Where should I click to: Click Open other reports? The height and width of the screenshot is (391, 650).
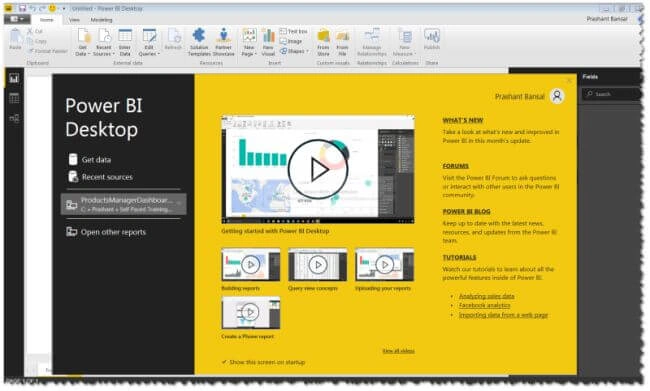click(106, 232)
